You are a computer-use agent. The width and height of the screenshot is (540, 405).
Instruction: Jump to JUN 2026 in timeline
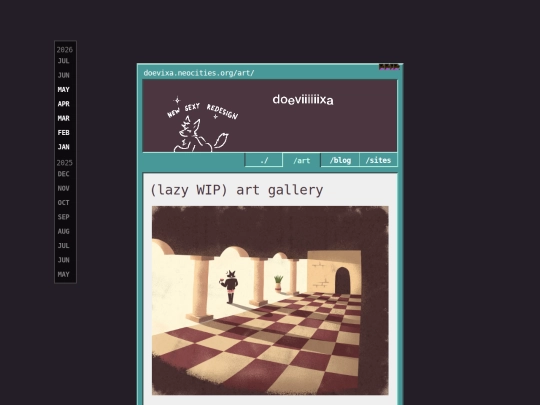click(x=64, y=75)
